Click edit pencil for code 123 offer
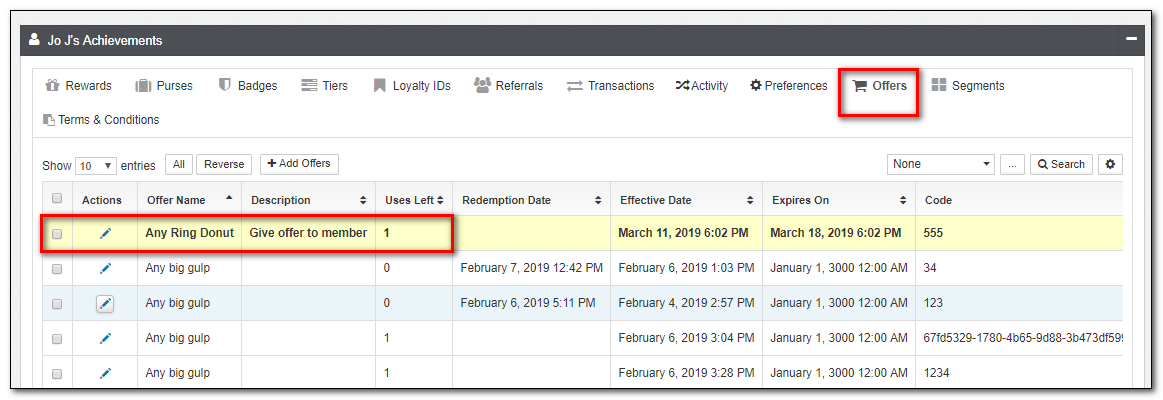 [105, 303]
